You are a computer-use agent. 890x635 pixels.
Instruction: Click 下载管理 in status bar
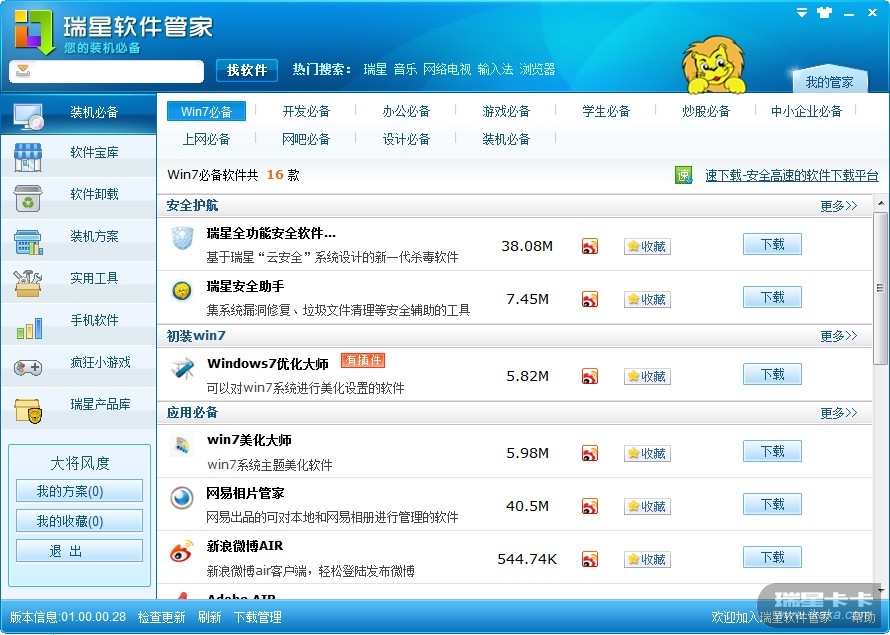pos(258,617)
